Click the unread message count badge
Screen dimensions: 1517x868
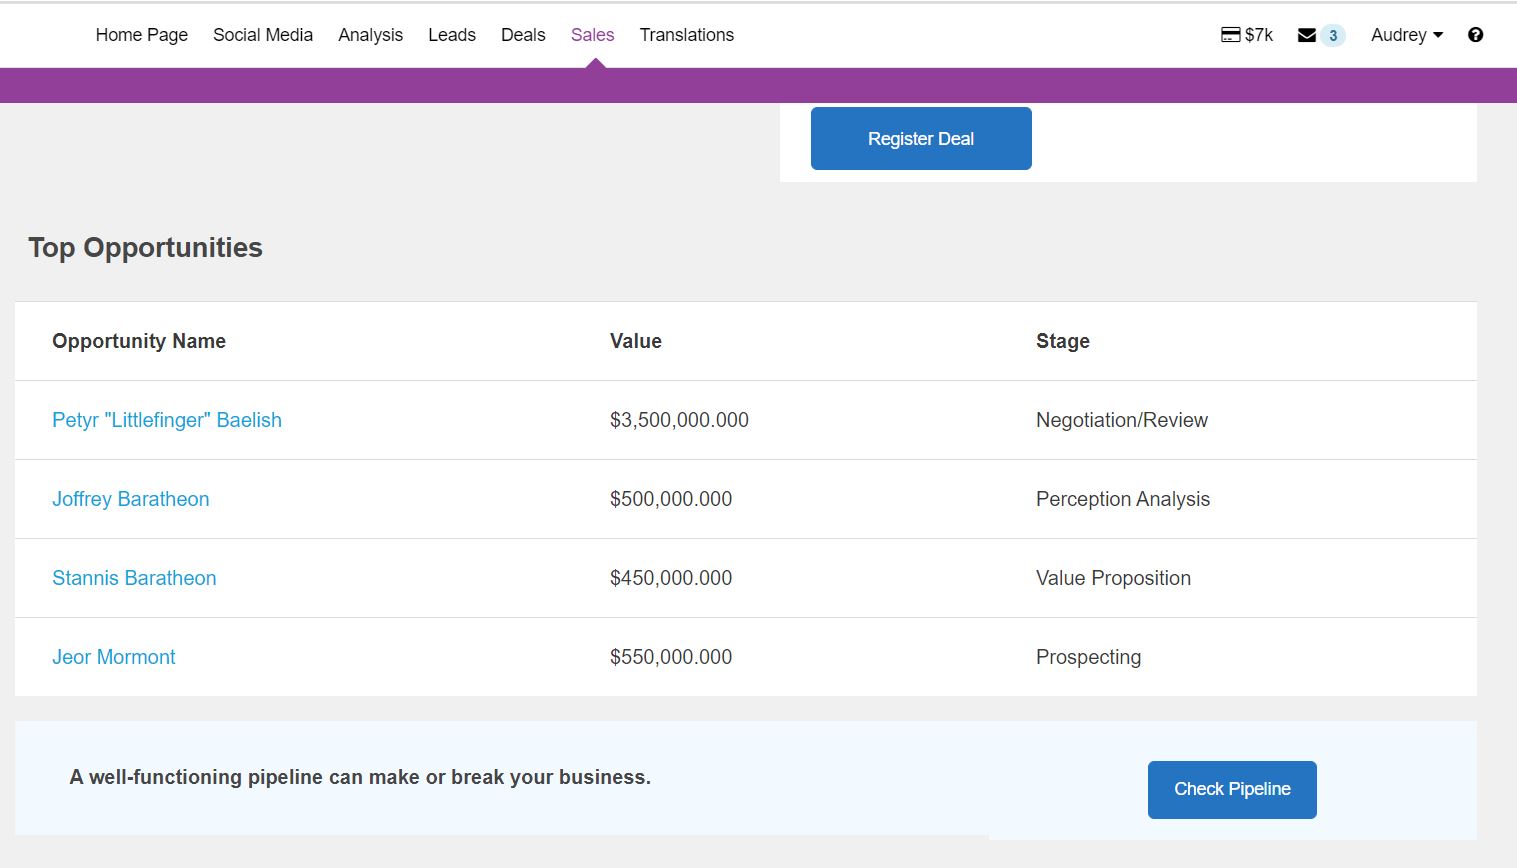tap(1331, 35)
